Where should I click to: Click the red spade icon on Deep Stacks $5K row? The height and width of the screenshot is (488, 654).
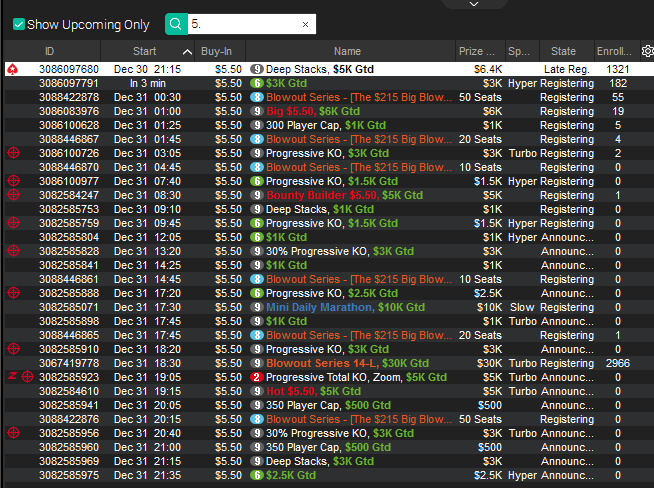(13, 69)
